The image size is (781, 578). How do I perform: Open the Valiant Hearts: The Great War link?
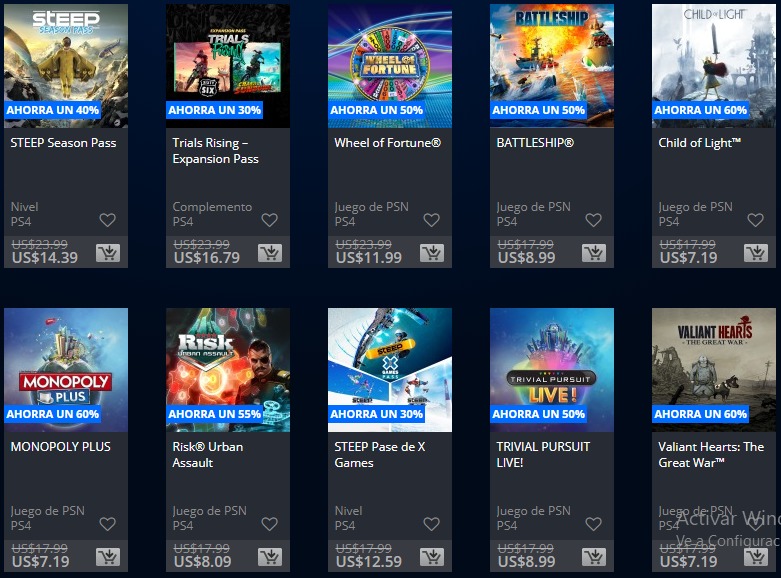click(711, 454)
